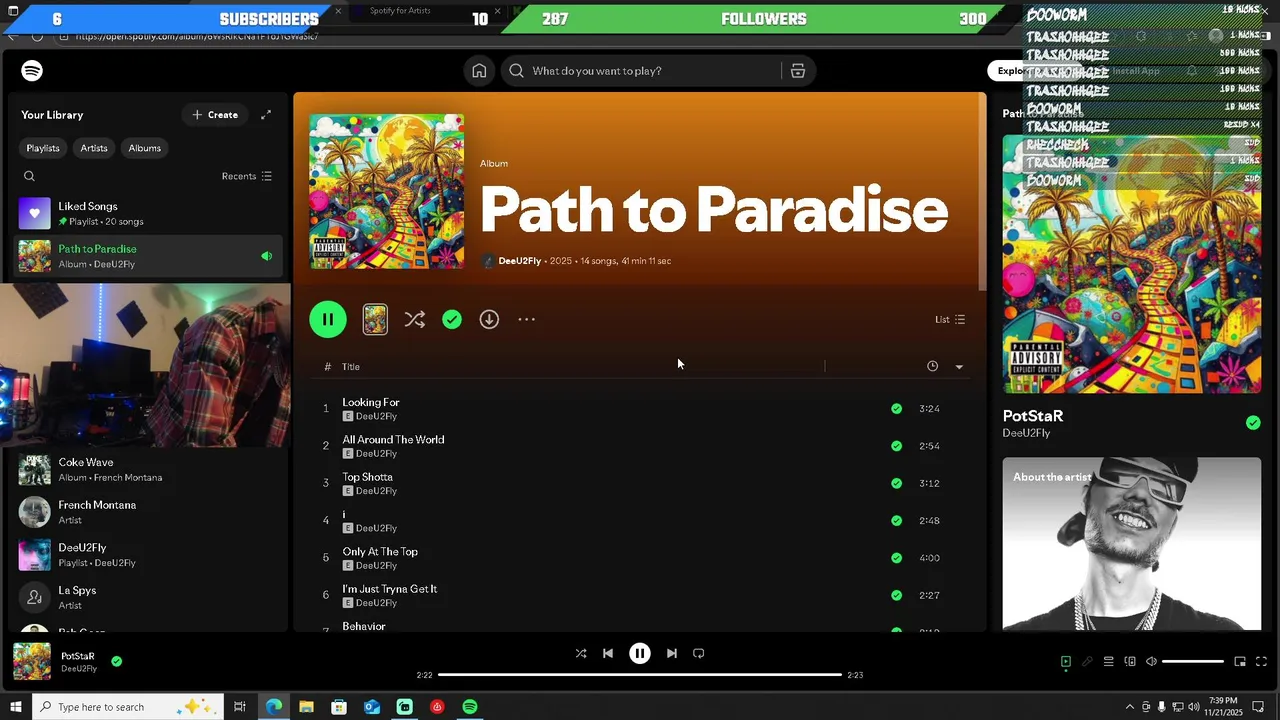Image resolution: width=1280 pixels, height=720 pixels.
Task: Click Create button in Your Library
Action: tap(215, 115)
